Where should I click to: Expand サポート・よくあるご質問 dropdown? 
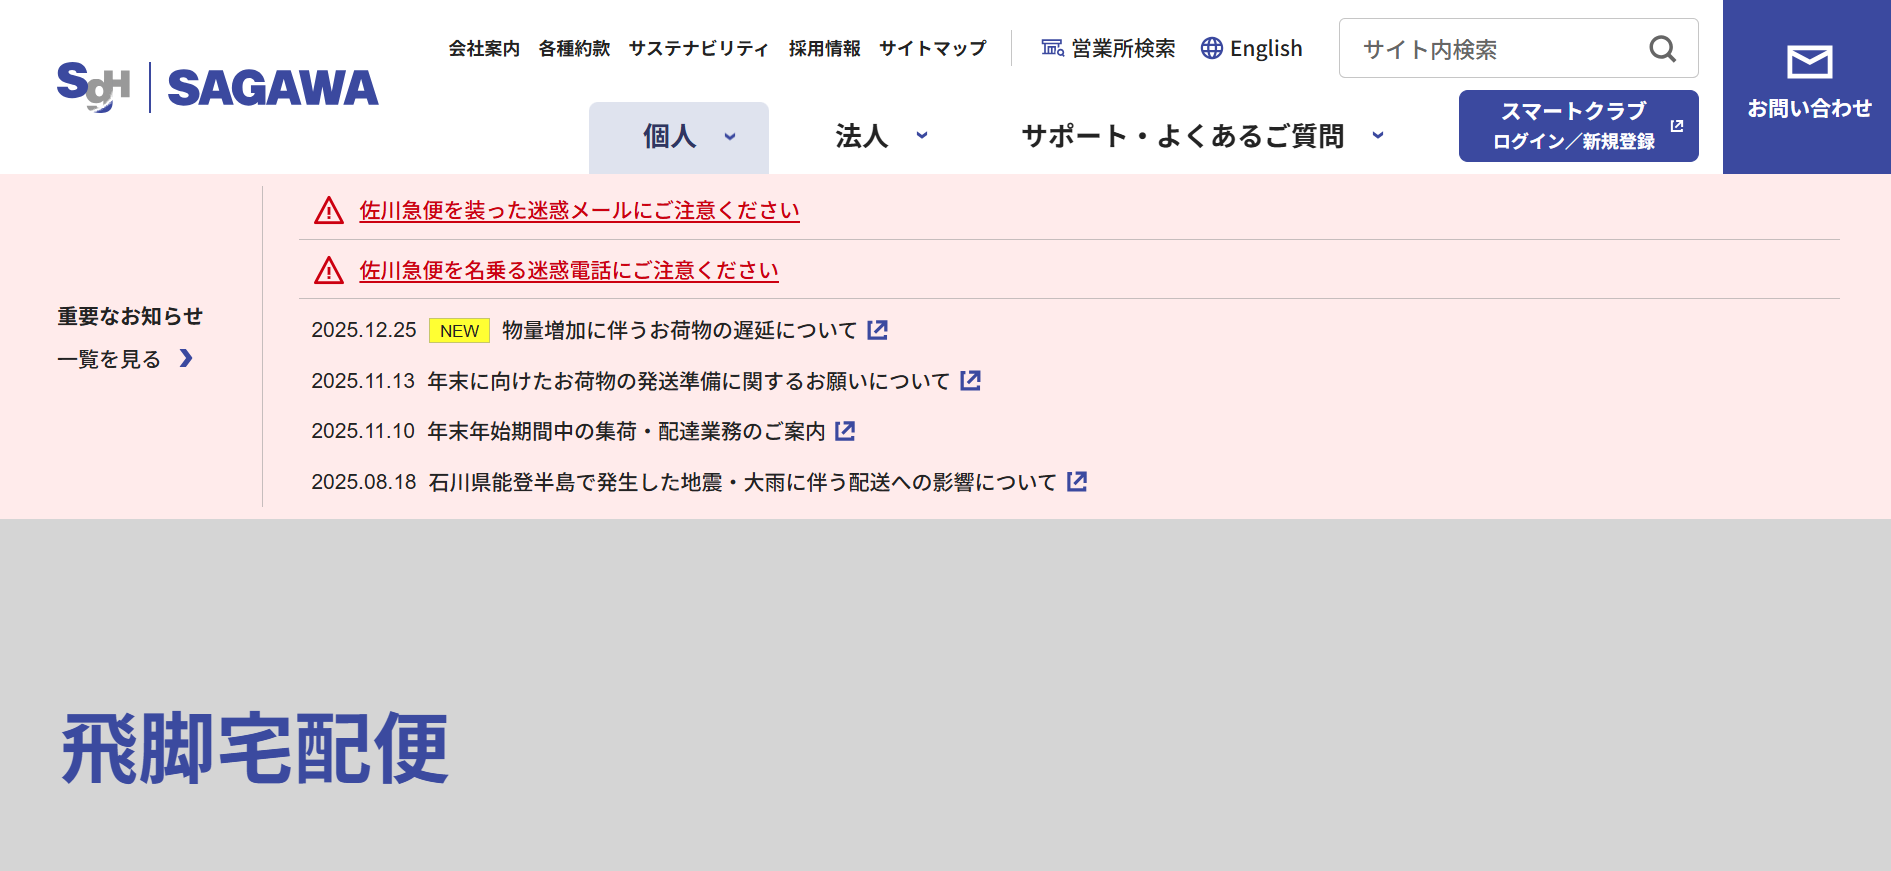coord(1202,137)
